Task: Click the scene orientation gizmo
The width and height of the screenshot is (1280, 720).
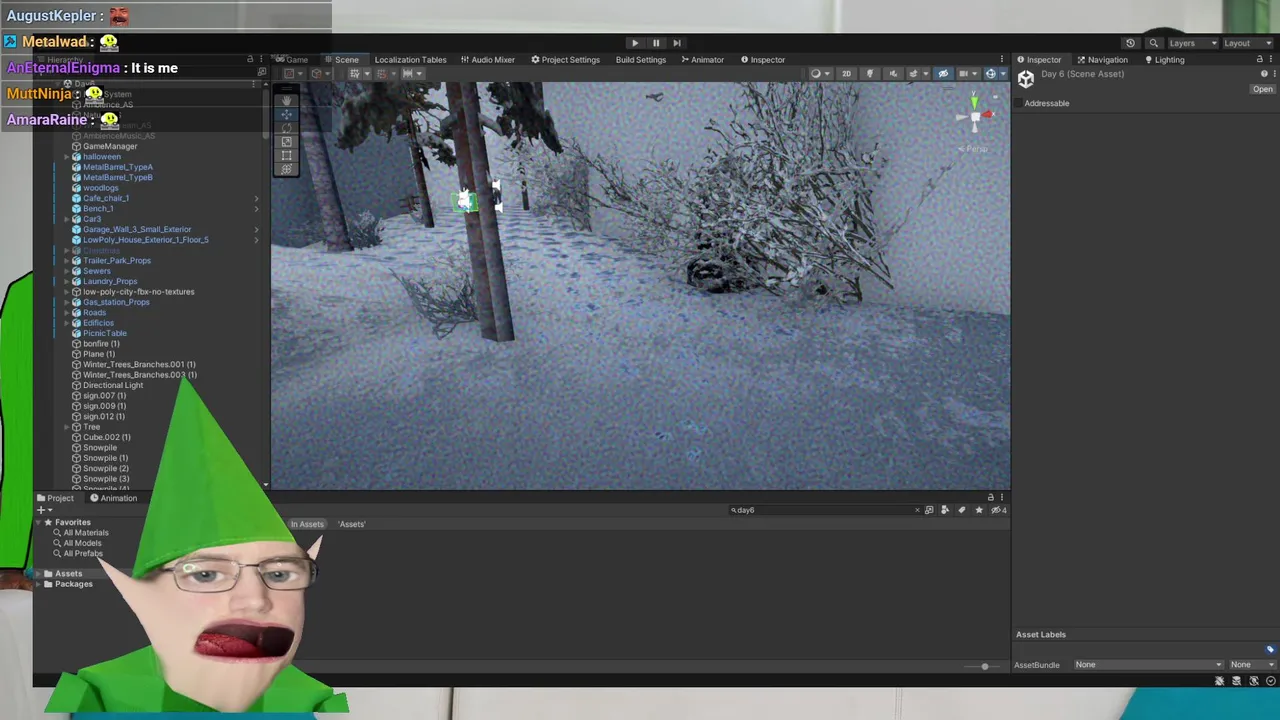Action: tap(975, 117)
